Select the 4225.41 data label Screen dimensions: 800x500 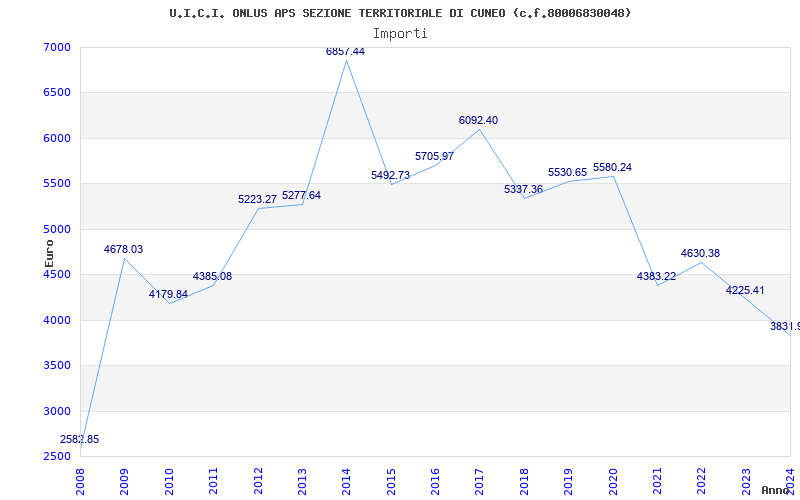click(745, 290)
